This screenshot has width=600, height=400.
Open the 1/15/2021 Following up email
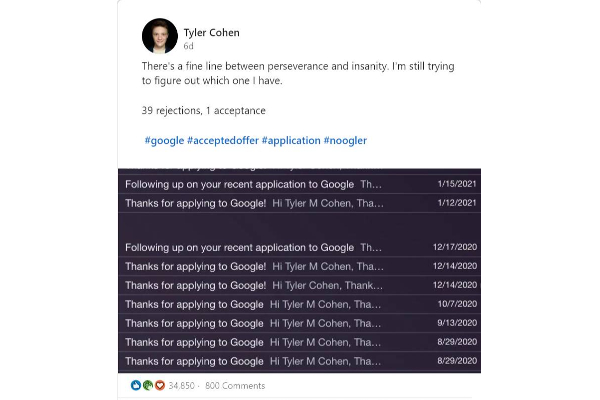tap(298, 185)
